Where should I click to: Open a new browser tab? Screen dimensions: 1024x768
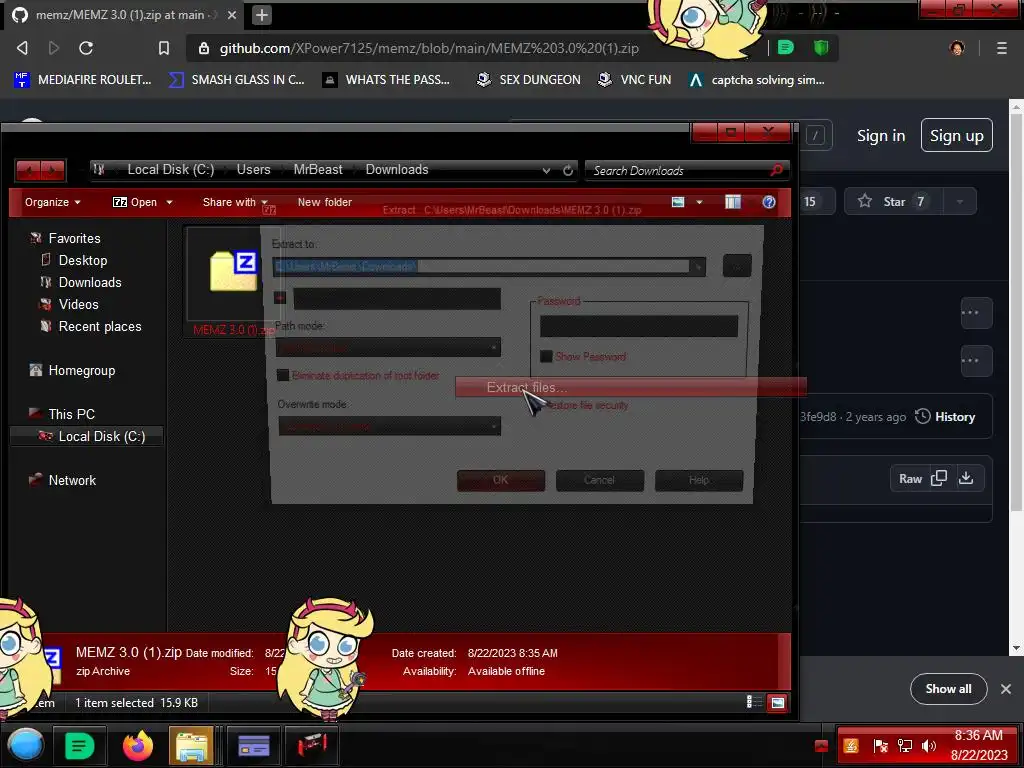point(261,14)
